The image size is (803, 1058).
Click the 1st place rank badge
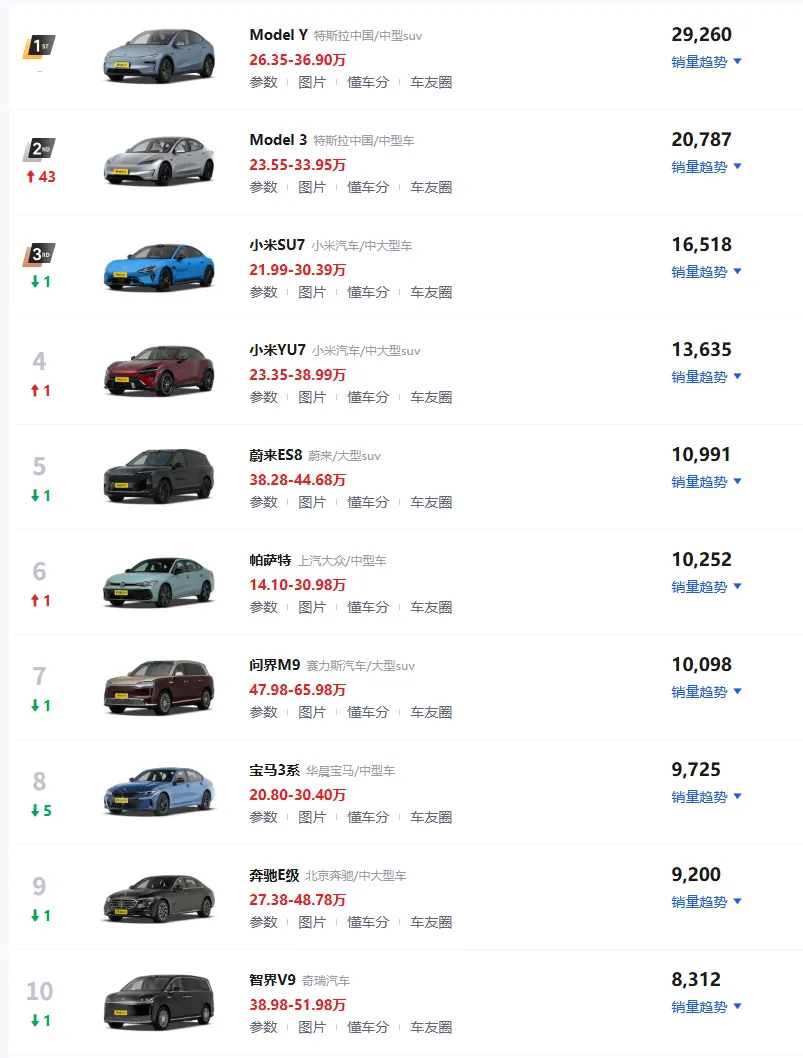tap(39, 47)
